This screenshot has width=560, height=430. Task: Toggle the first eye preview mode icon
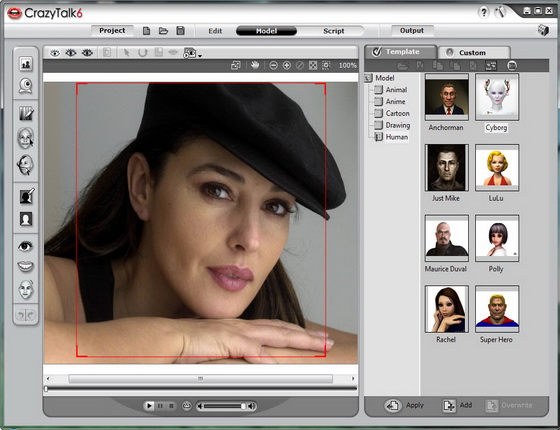55,53
